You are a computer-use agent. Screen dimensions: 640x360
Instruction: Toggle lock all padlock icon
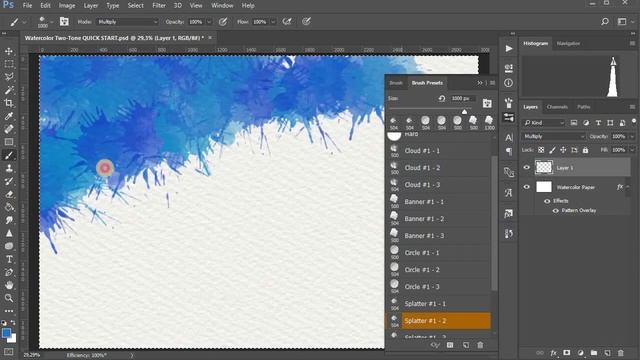[585, 150]
